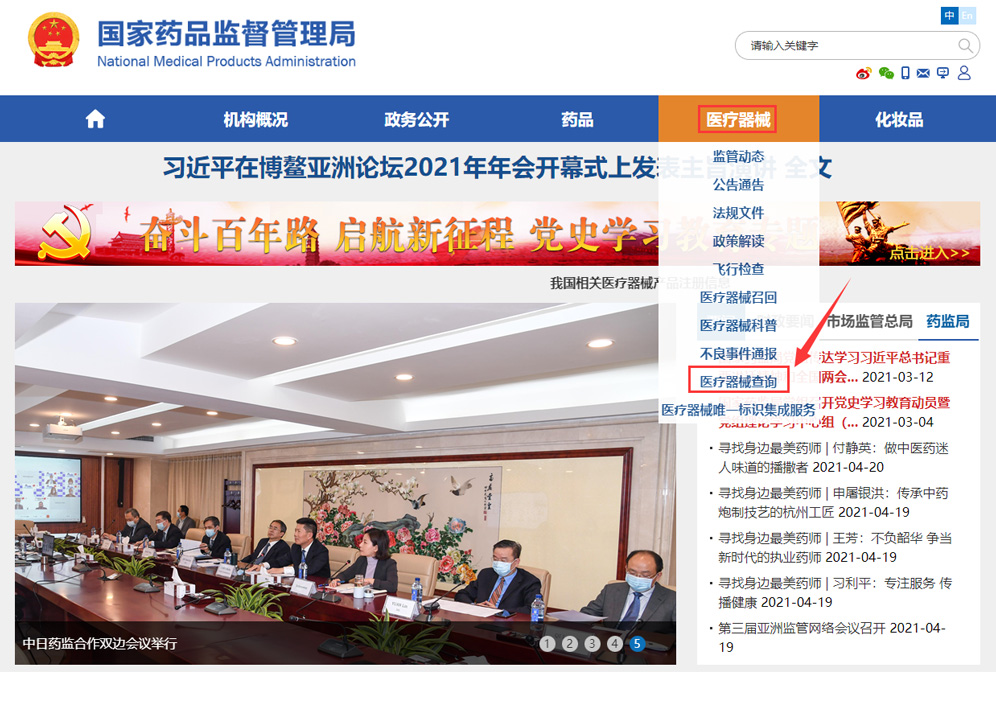Open the WeChat icon
This screenshot has height=708, width=996.
click(886, 74)
